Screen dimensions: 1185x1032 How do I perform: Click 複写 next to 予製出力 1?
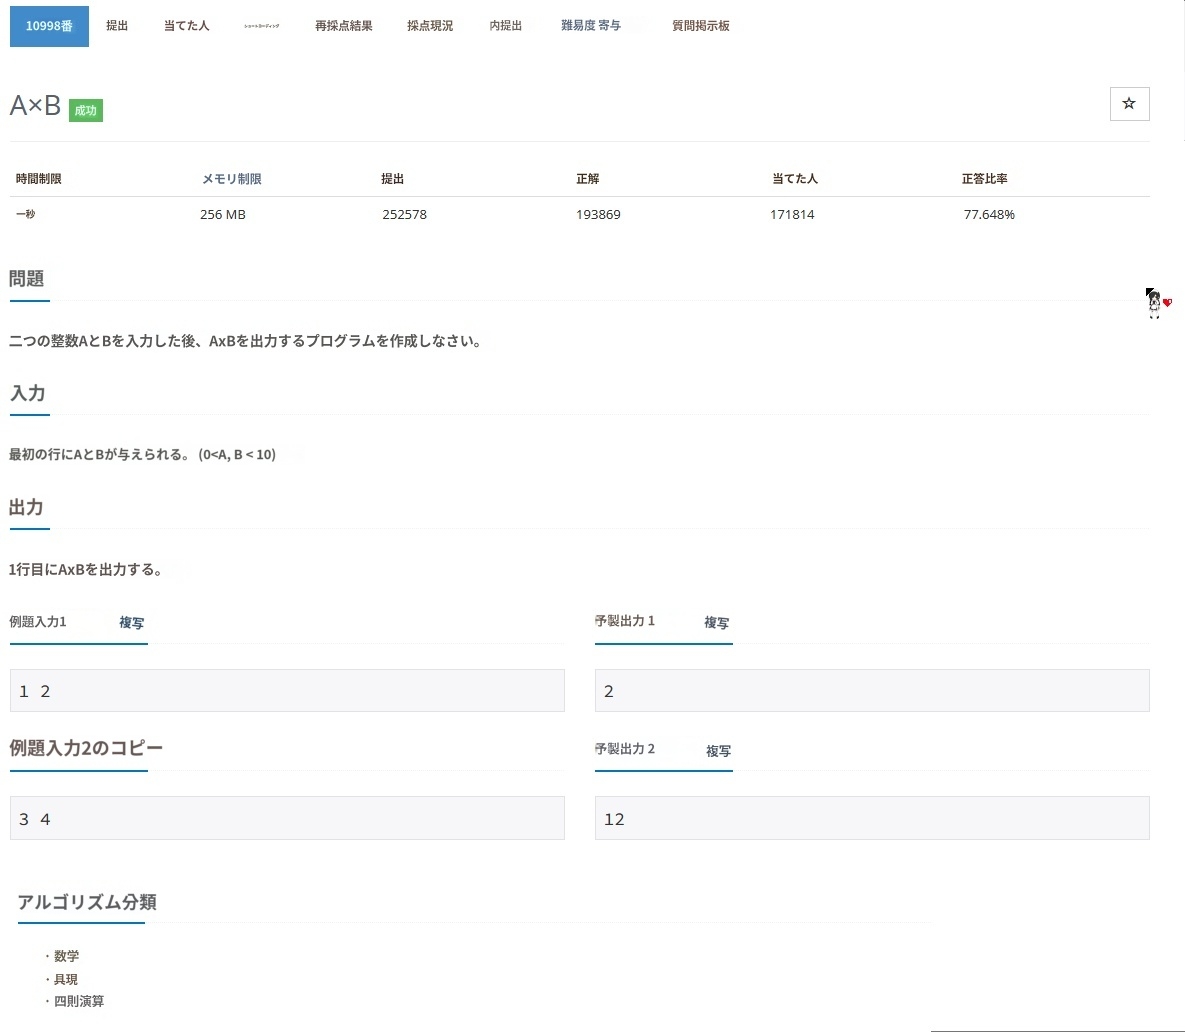[x=716, y=623]
